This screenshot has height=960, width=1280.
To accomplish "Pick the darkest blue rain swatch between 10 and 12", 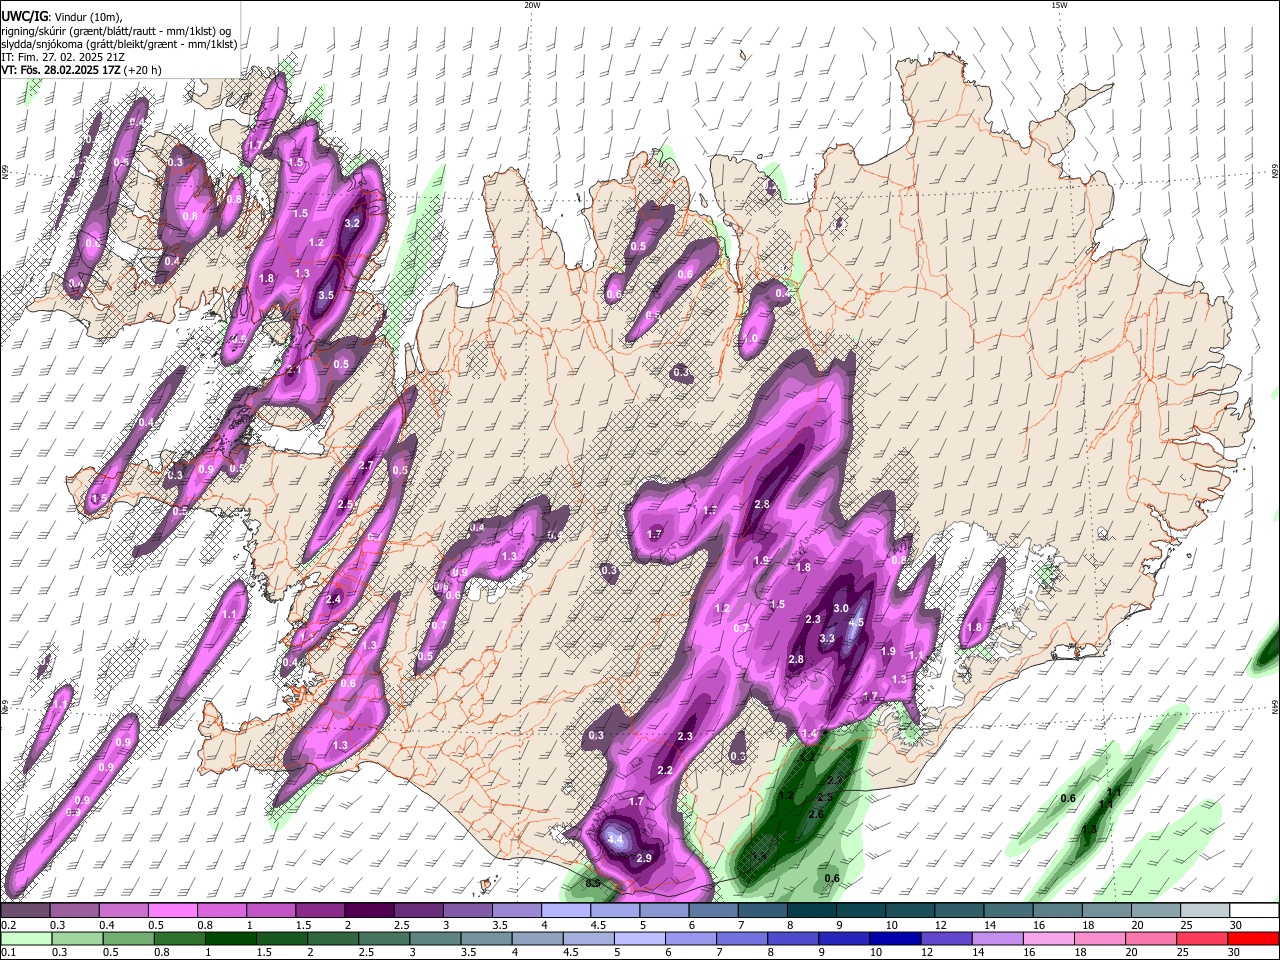I will pos(894,938).
